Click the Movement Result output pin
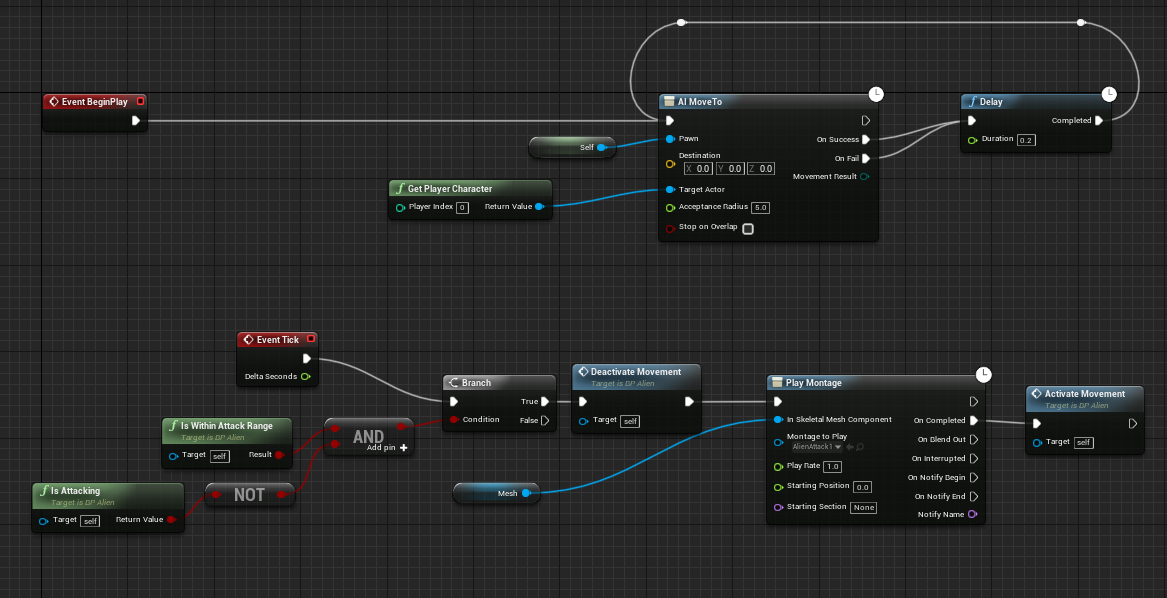The width and height of the screenshot is (1167, 598). click(x=865, y=177)
